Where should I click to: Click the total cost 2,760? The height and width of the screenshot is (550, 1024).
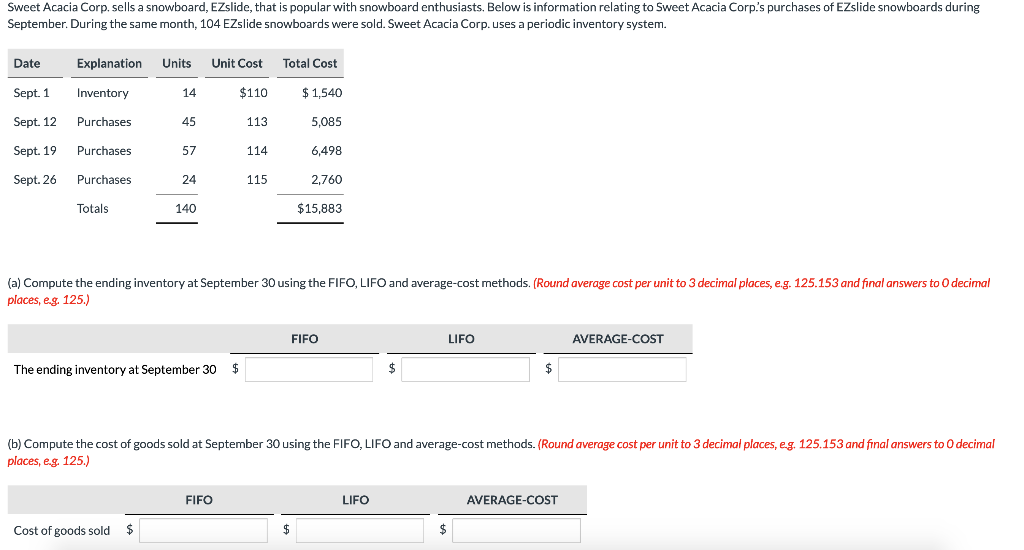point(327,179)
